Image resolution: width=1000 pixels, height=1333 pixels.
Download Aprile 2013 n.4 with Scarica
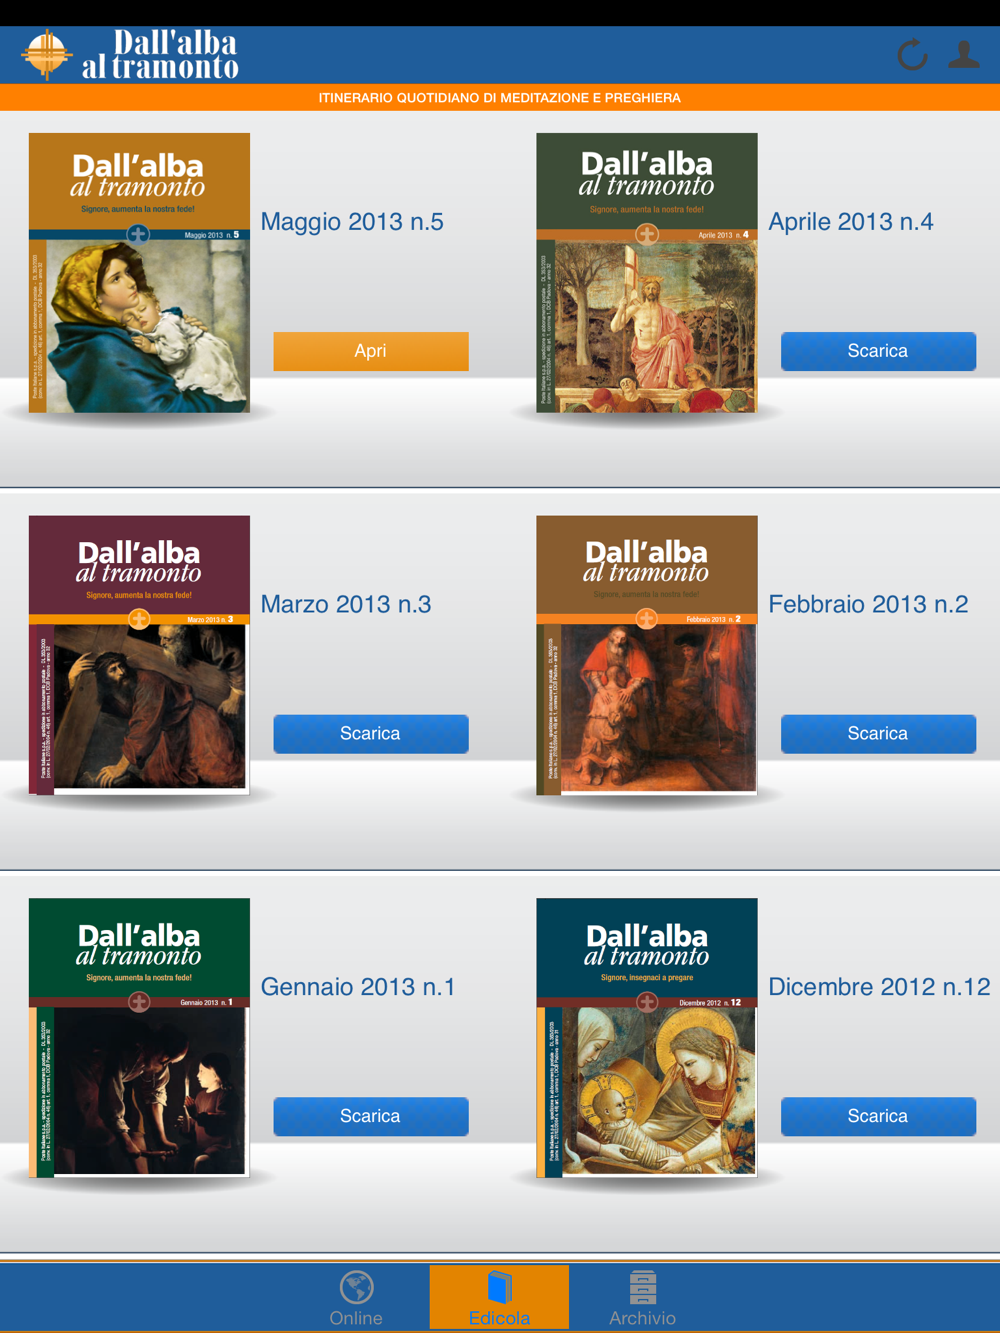878,351
